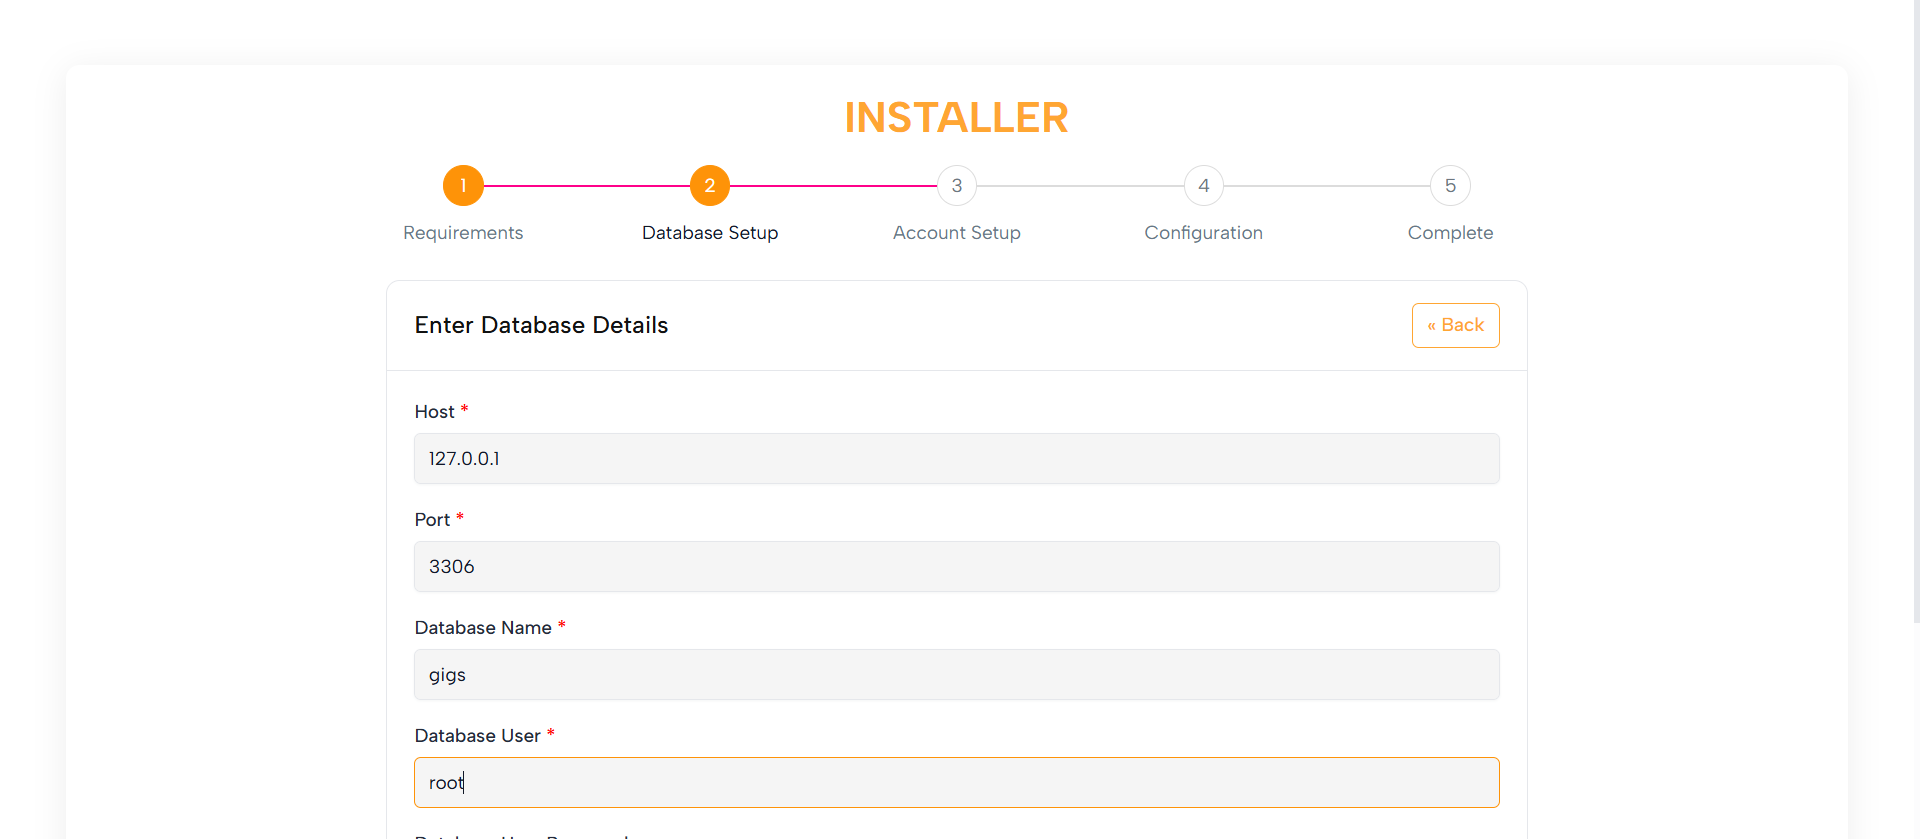Click into the Host input field
This screenshot has height=839, width=1920.
click(x=956, y=459)
